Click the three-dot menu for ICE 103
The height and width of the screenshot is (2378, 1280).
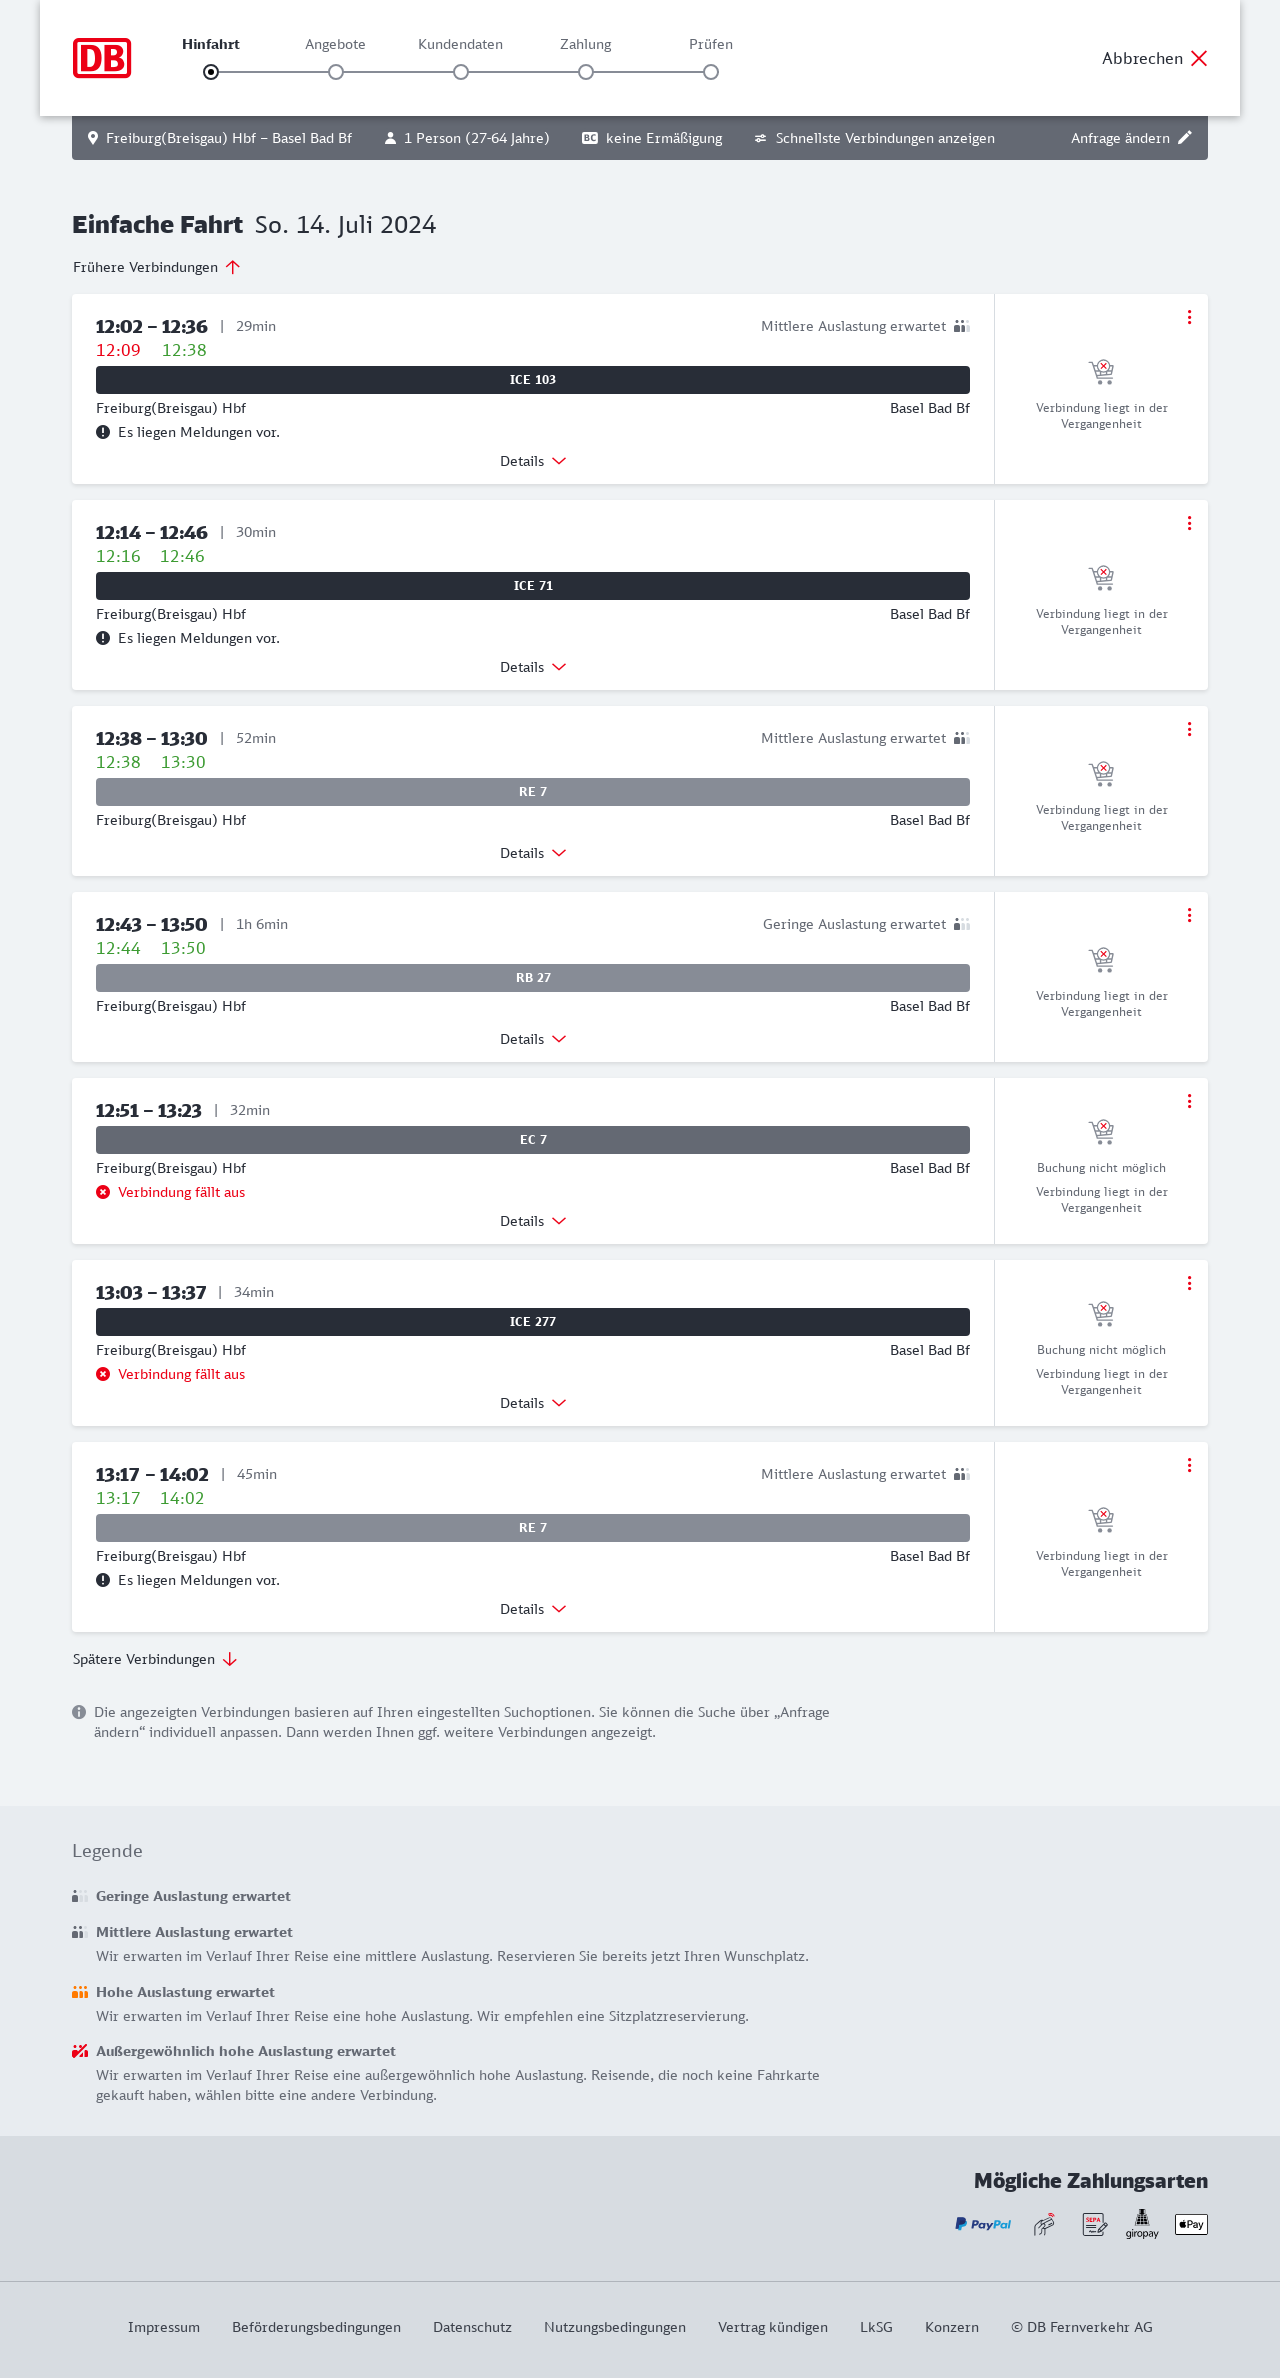coord(1189,317)
